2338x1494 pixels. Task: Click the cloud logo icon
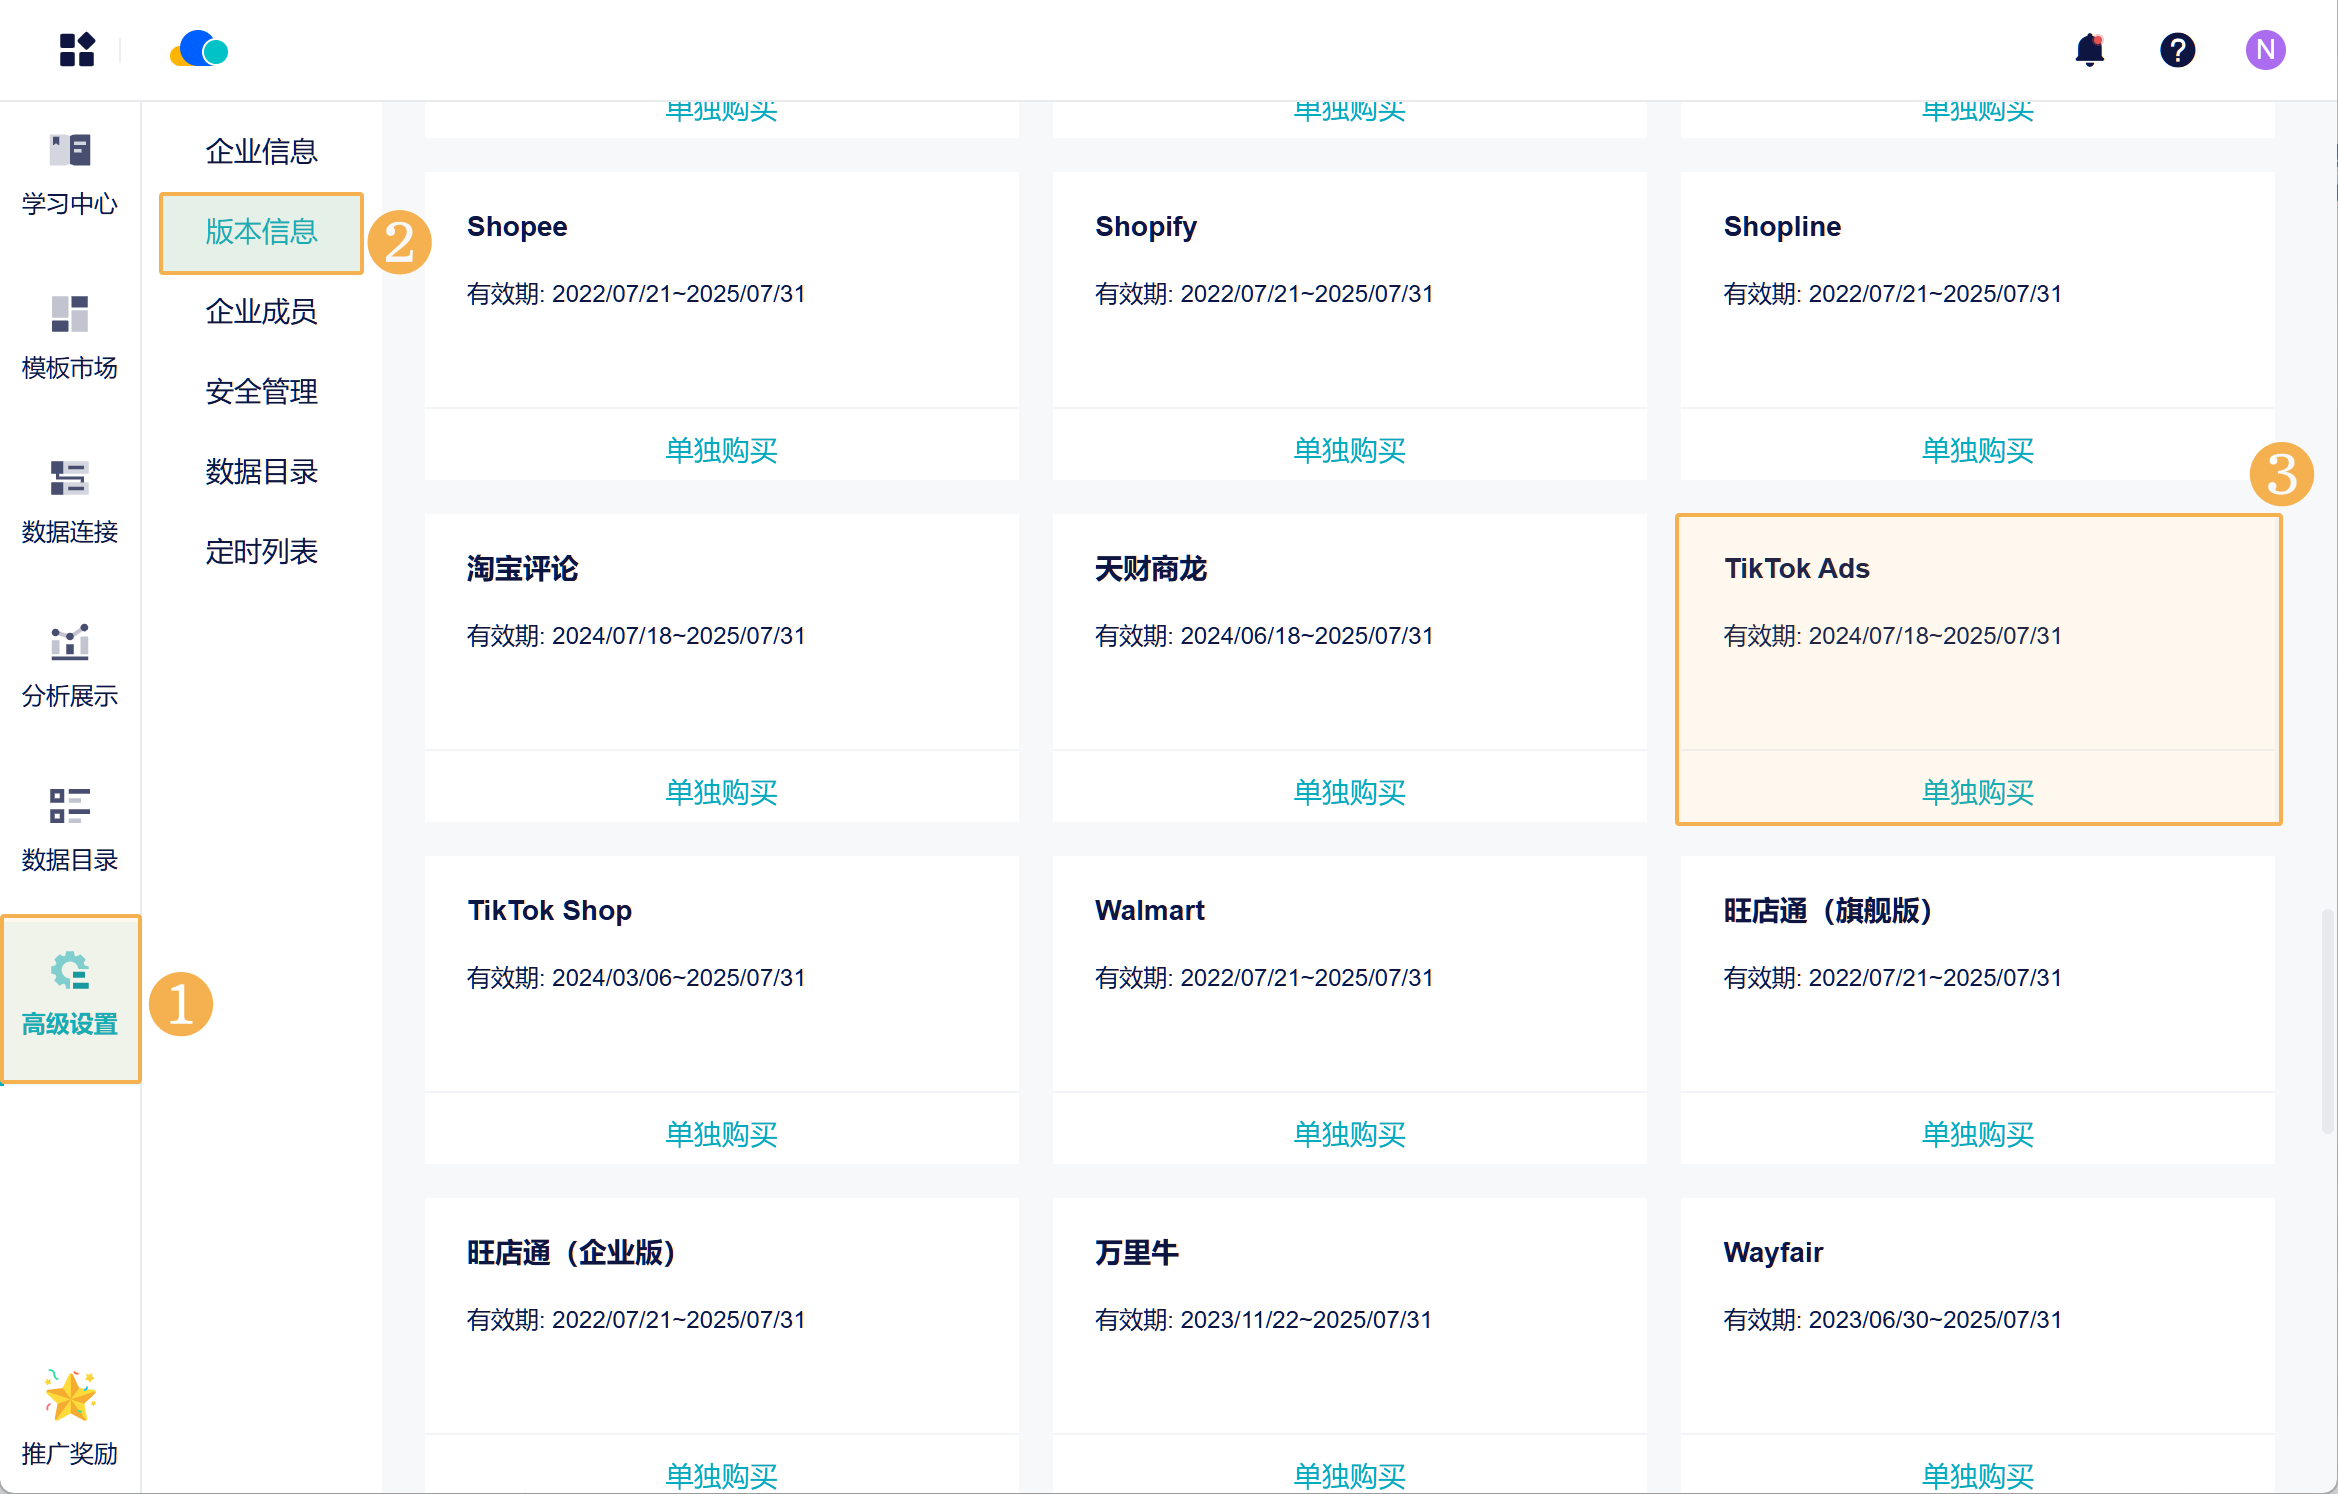coord(199,50)
